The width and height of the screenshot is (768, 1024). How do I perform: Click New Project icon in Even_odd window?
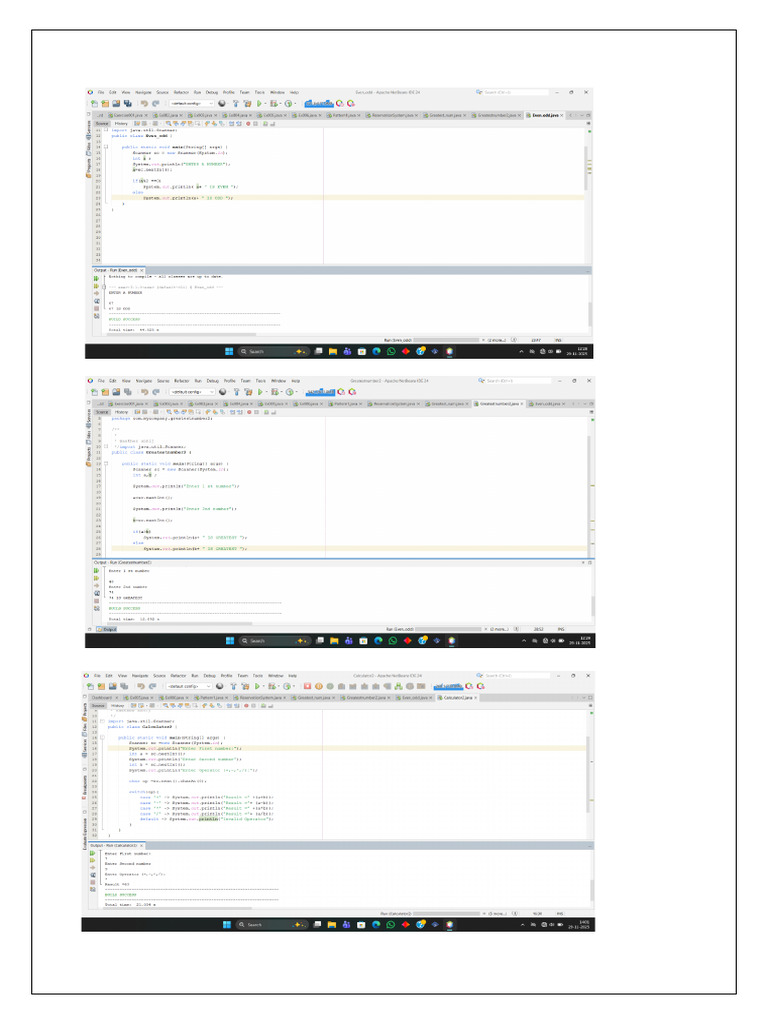point(105,103)
